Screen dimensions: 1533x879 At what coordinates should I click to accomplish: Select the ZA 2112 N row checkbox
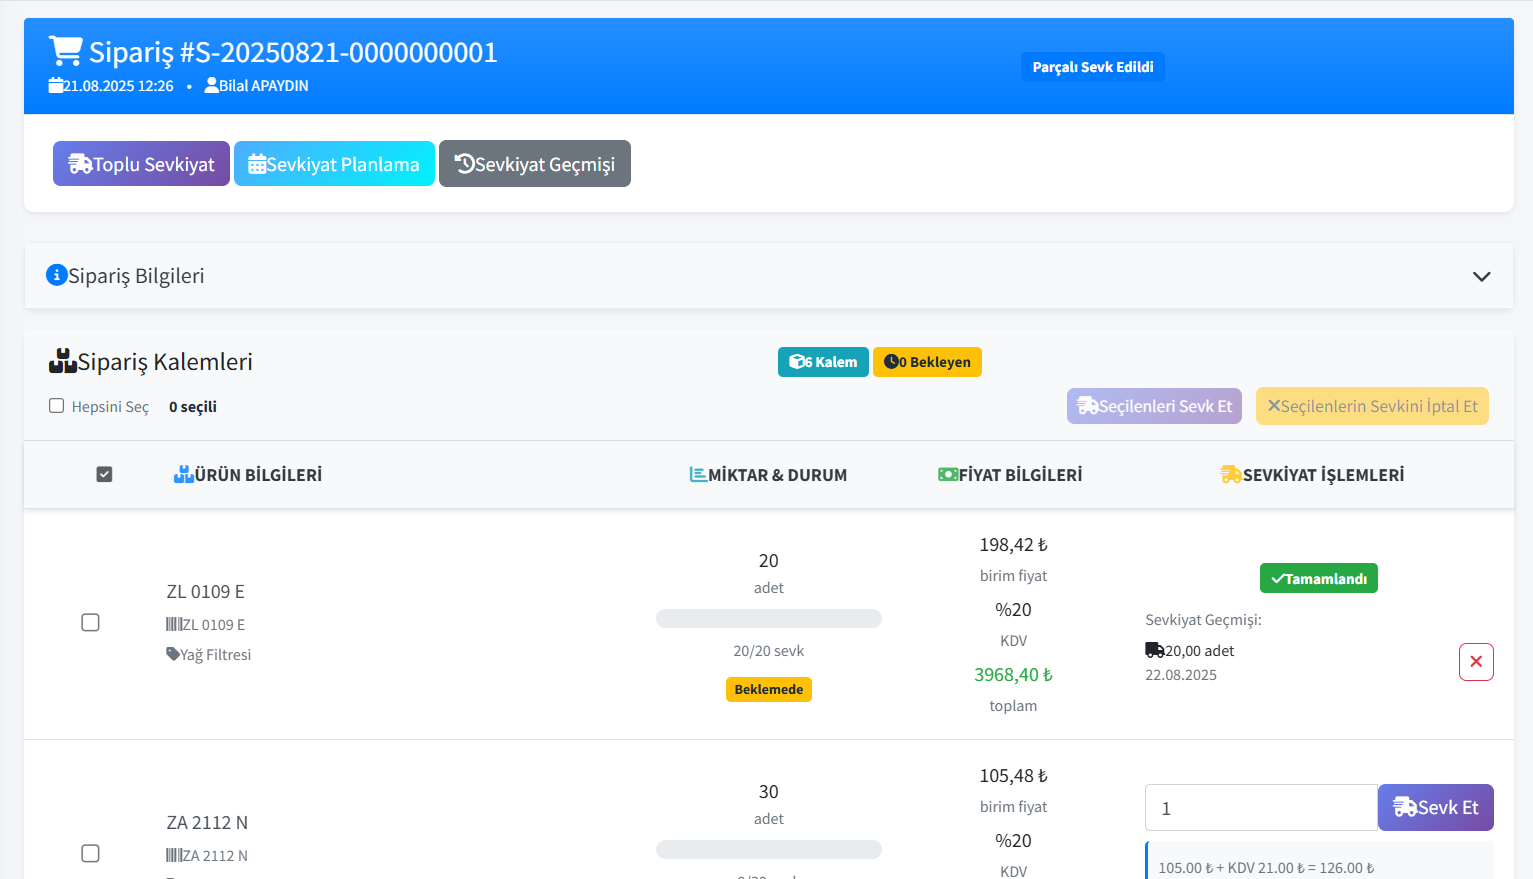click(x=90, y=853)
